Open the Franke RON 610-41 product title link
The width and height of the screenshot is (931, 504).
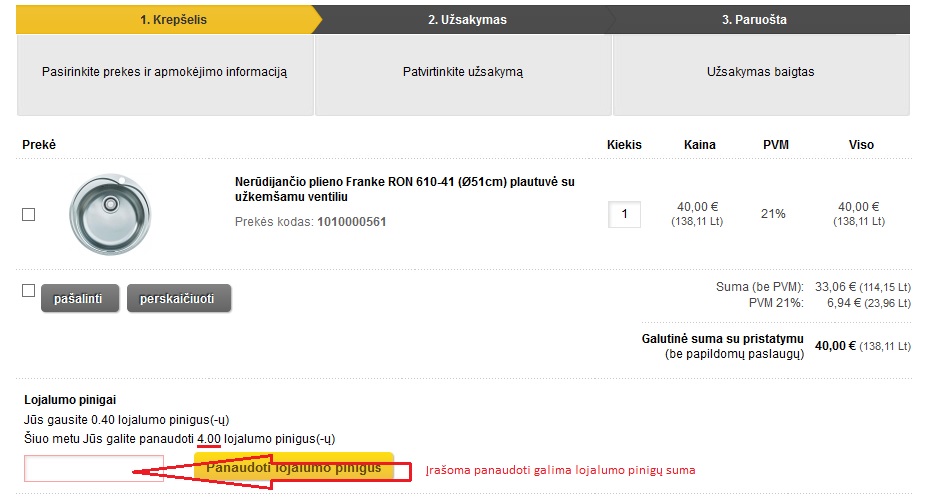pos(404,189)
